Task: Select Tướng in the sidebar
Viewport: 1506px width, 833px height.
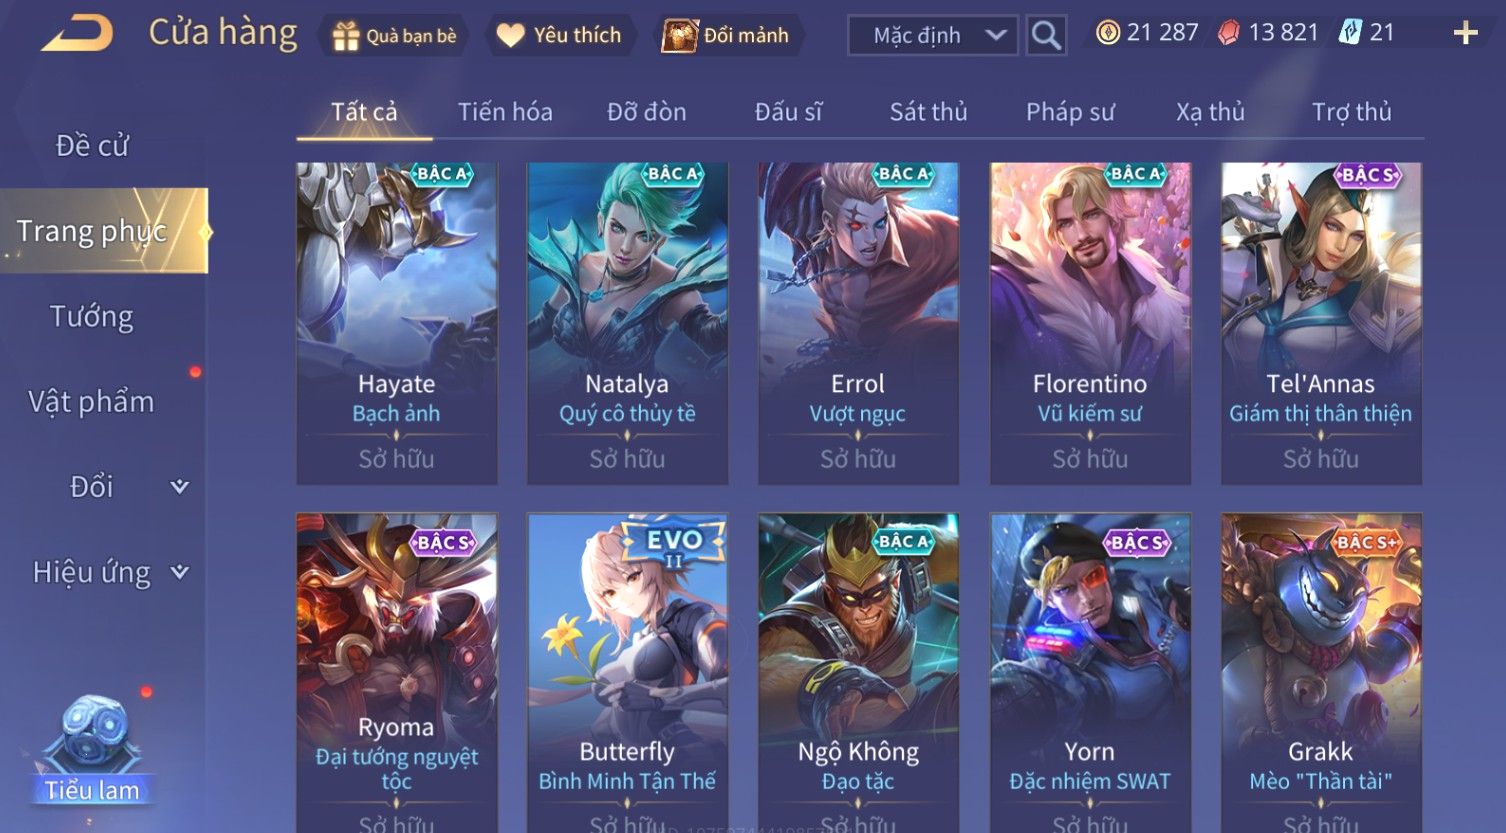Action: click(x=92, y=317)
